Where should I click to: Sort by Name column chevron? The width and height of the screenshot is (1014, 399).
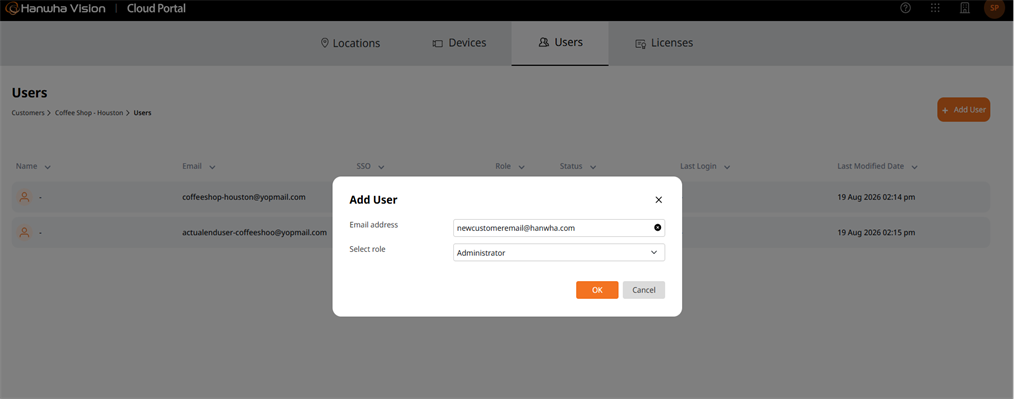[48, 167]
